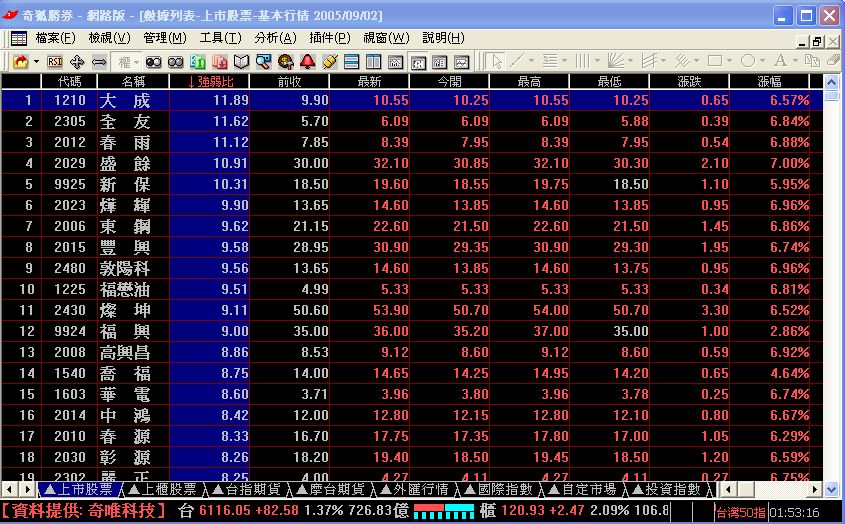Click the four-way move arrows icon
Screen dimensions: 845x524
point(77,61)
